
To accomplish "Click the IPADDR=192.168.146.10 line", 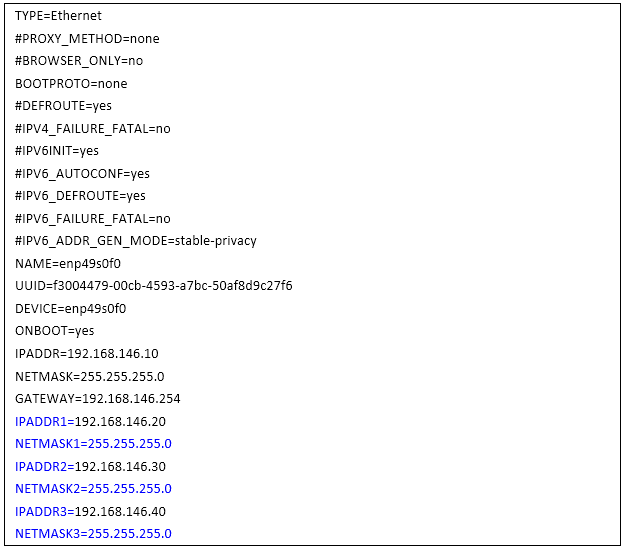I will 87,354.
